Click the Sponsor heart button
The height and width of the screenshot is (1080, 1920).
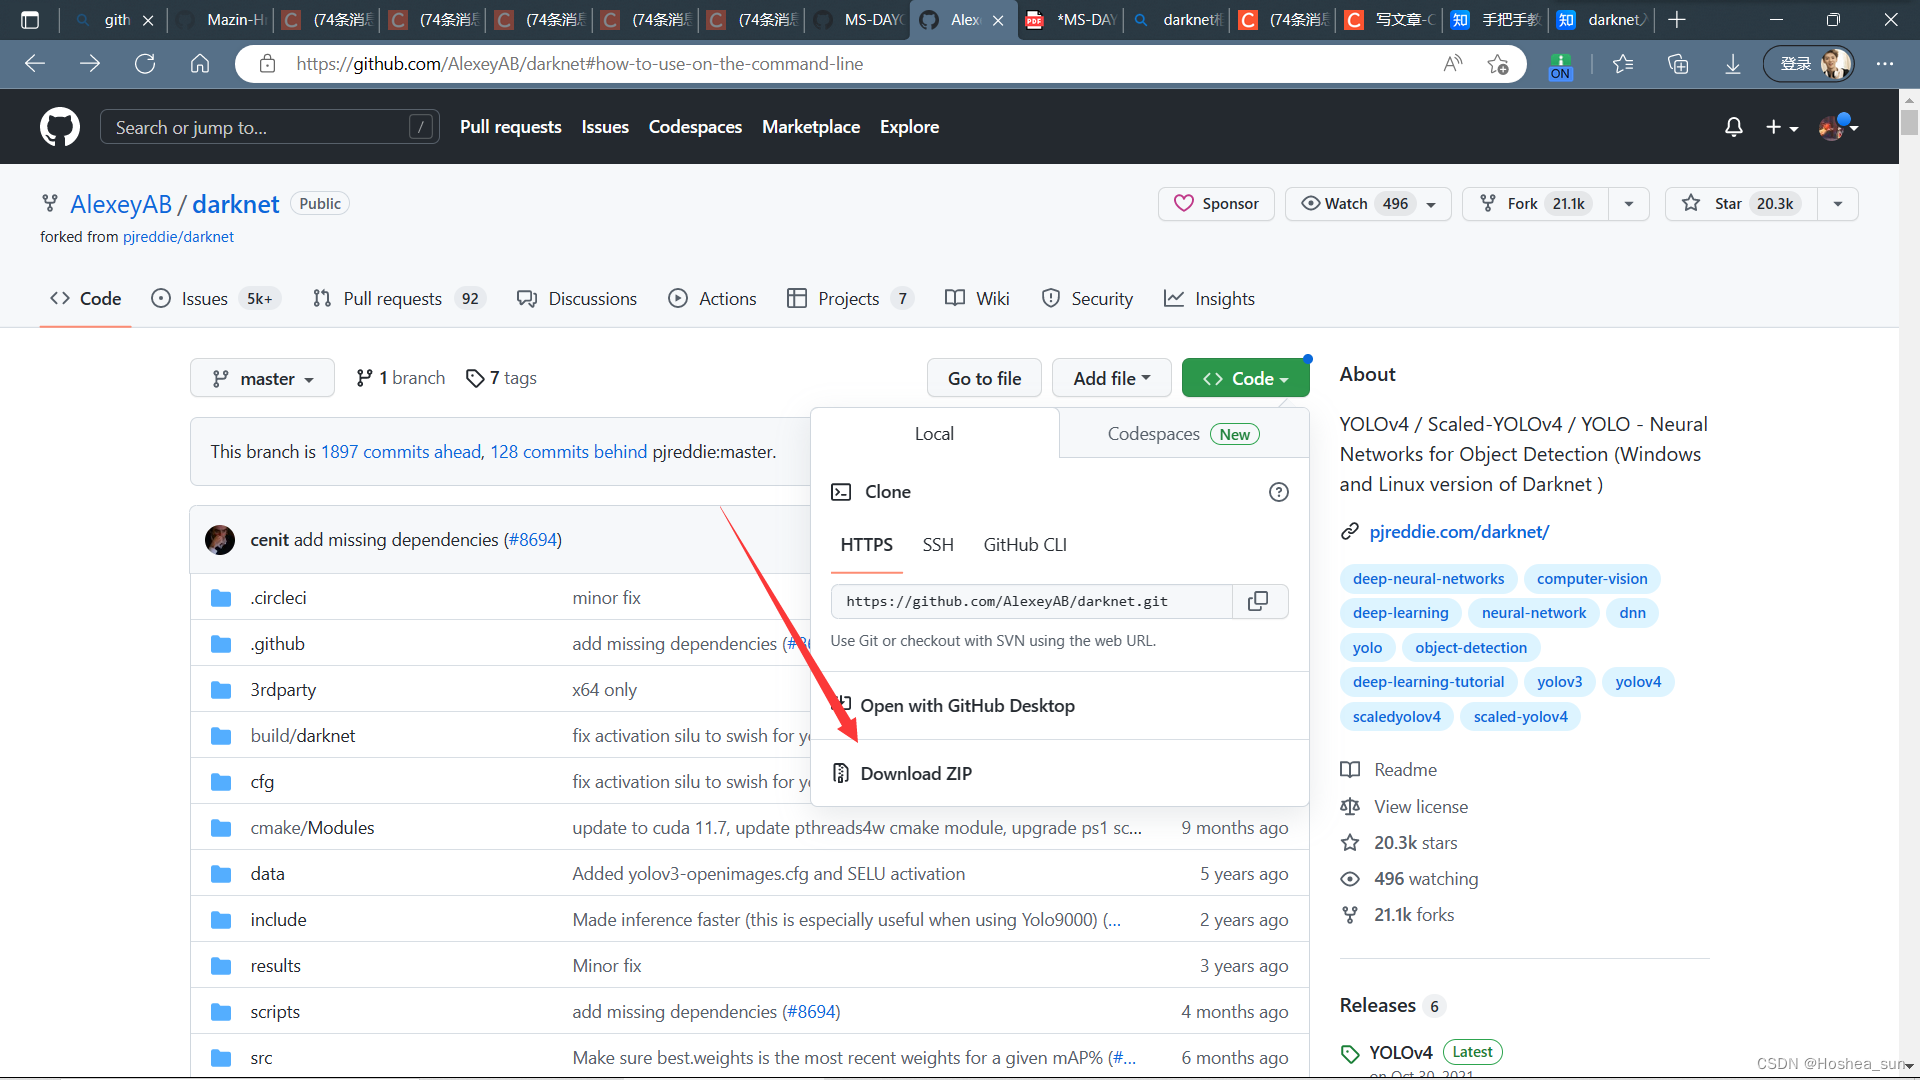coord(1216,204)
